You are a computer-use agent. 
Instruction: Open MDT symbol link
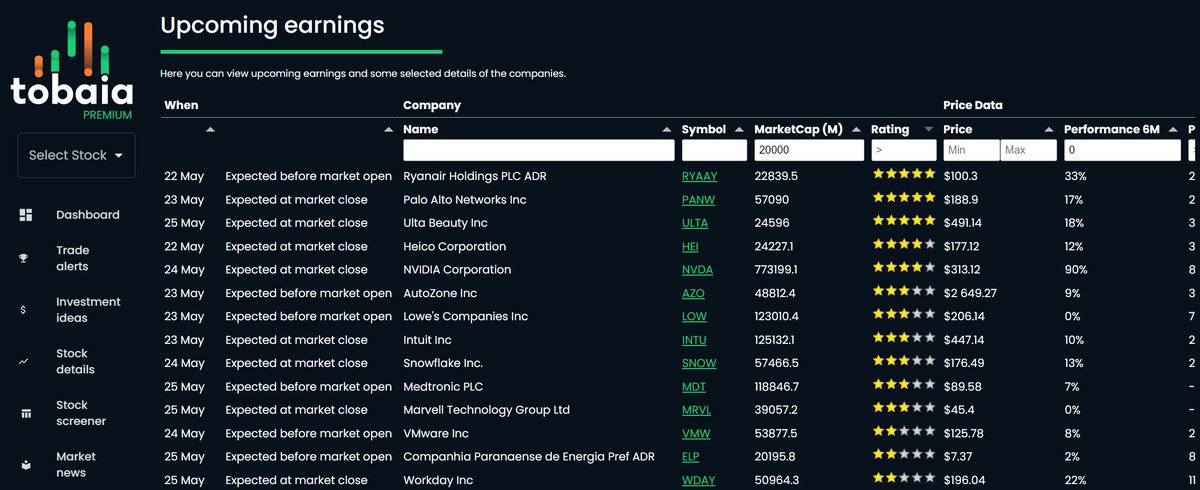694,387
